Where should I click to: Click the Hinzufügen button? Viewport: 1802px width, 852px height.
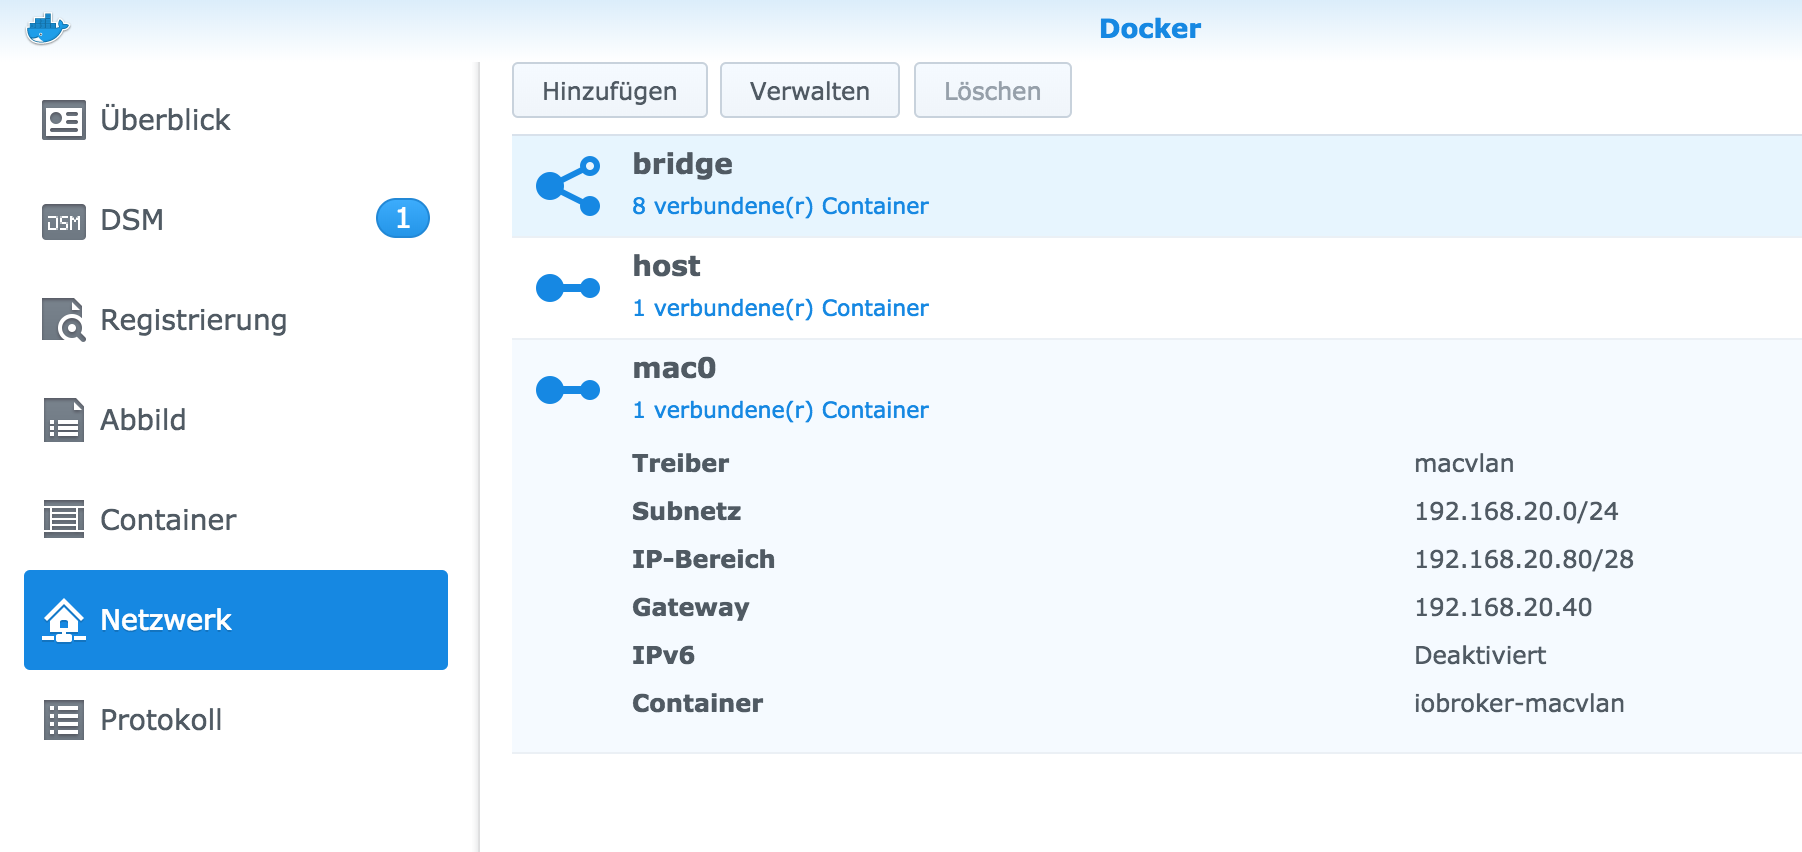click(x=610, y=90)
